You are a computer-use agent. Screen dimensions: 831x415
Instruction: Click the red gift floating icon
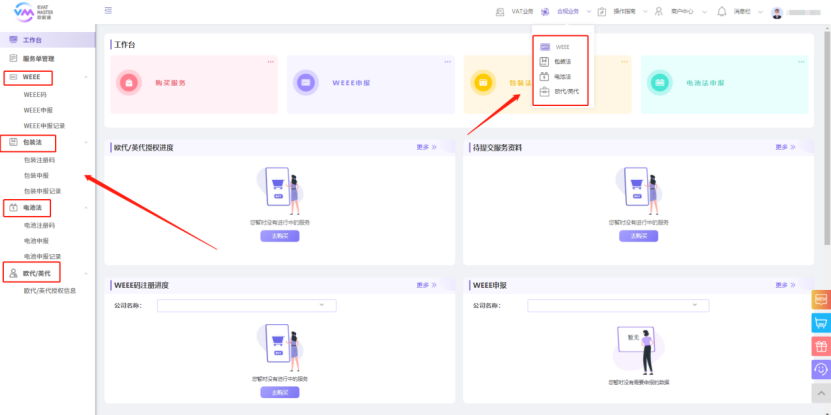point(821,346)
